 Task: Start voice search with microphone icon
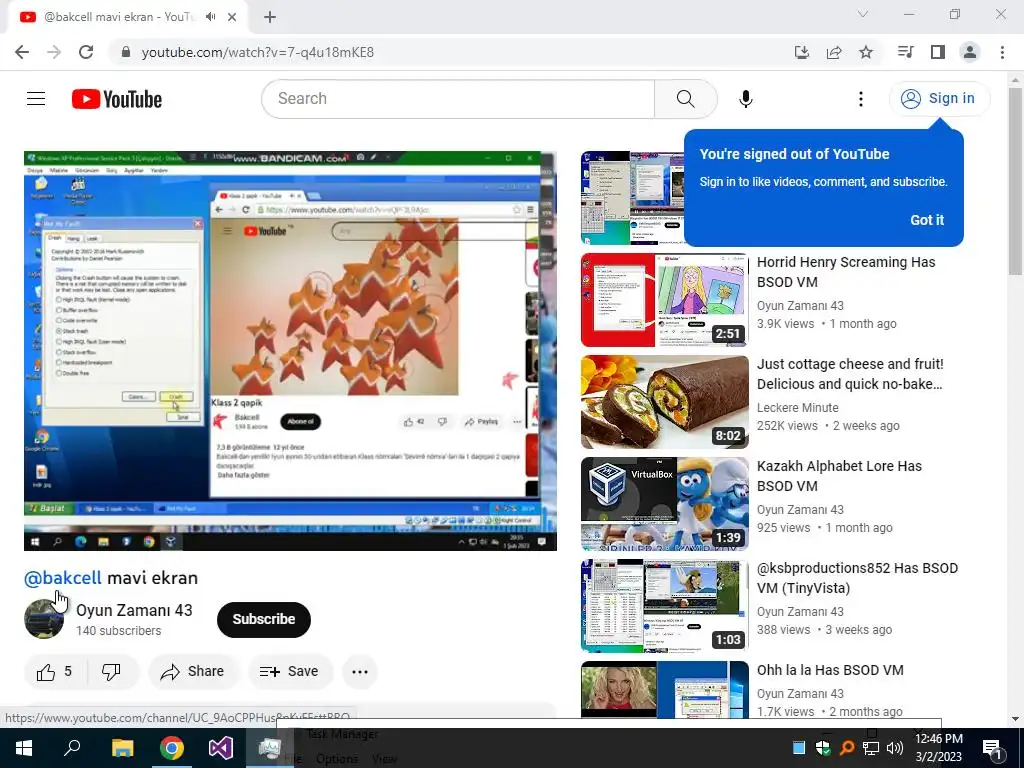pos(746,99)
